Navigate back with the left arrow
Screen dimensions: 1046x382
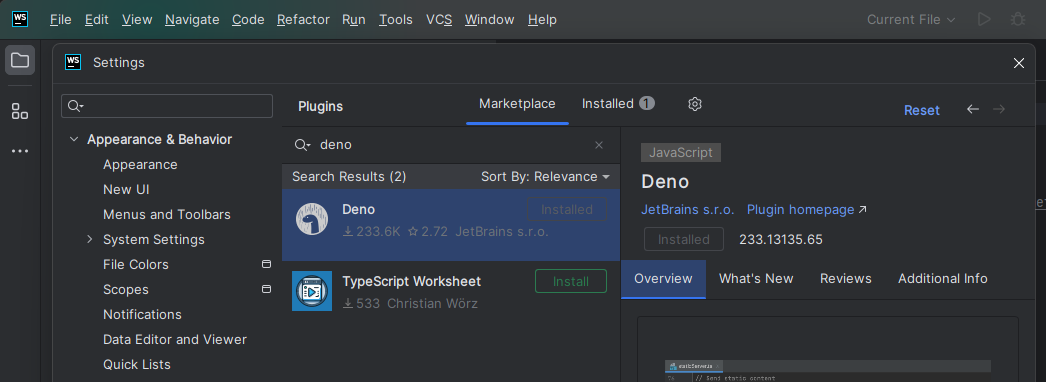pos(973,109)
